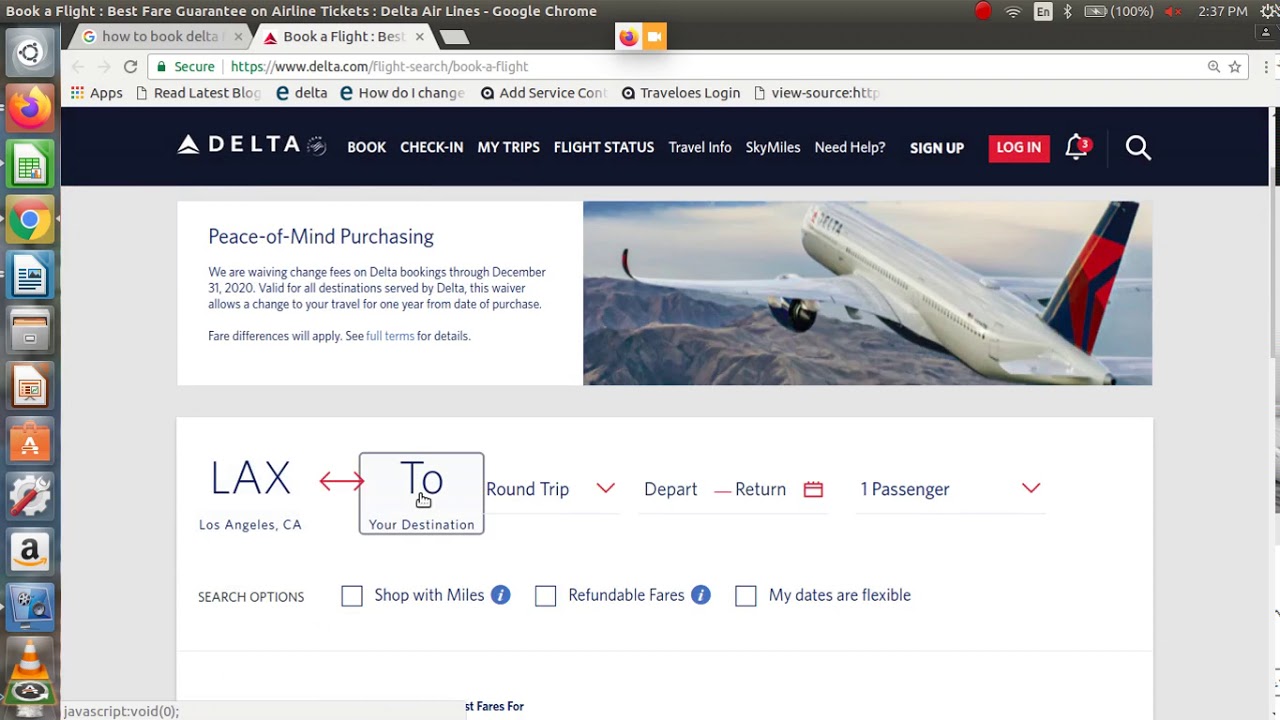Viewport: 1280px width, 720px height.
Task: Choose the Return date field
Action: point(760,489)
